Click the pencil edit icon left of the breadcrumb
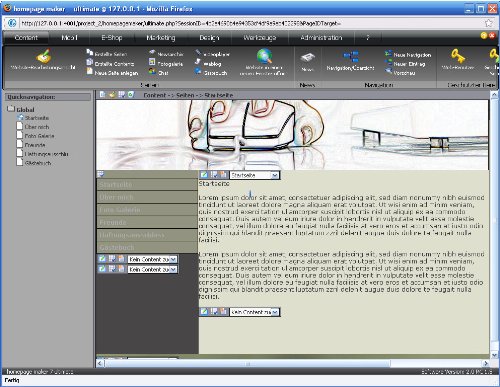The height and width of the screenshot is (387, 500). (112, 95)
